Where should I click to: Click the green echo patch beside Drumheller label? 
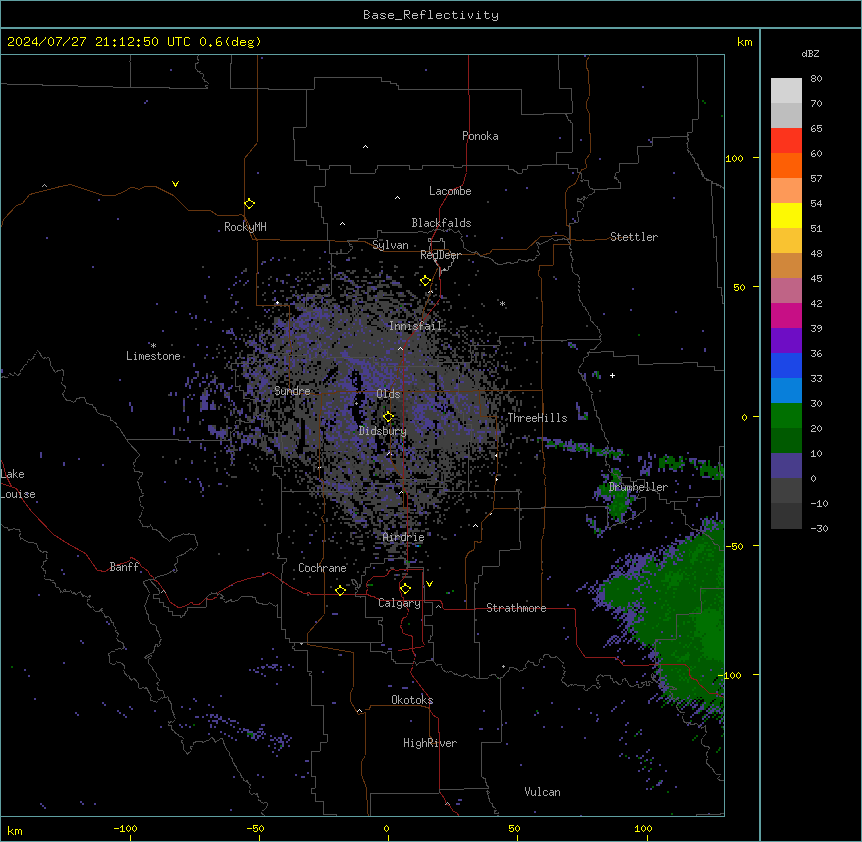tap(618, 497)
